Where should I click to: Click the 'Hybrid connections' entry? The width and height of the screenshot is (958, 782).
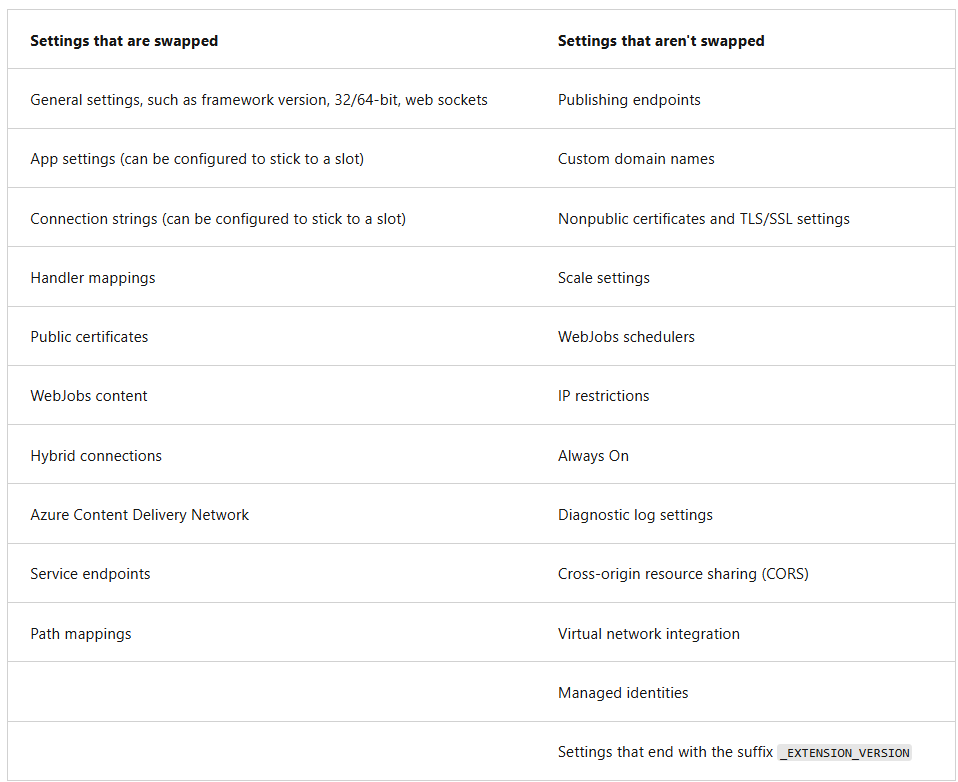point(96,456)
